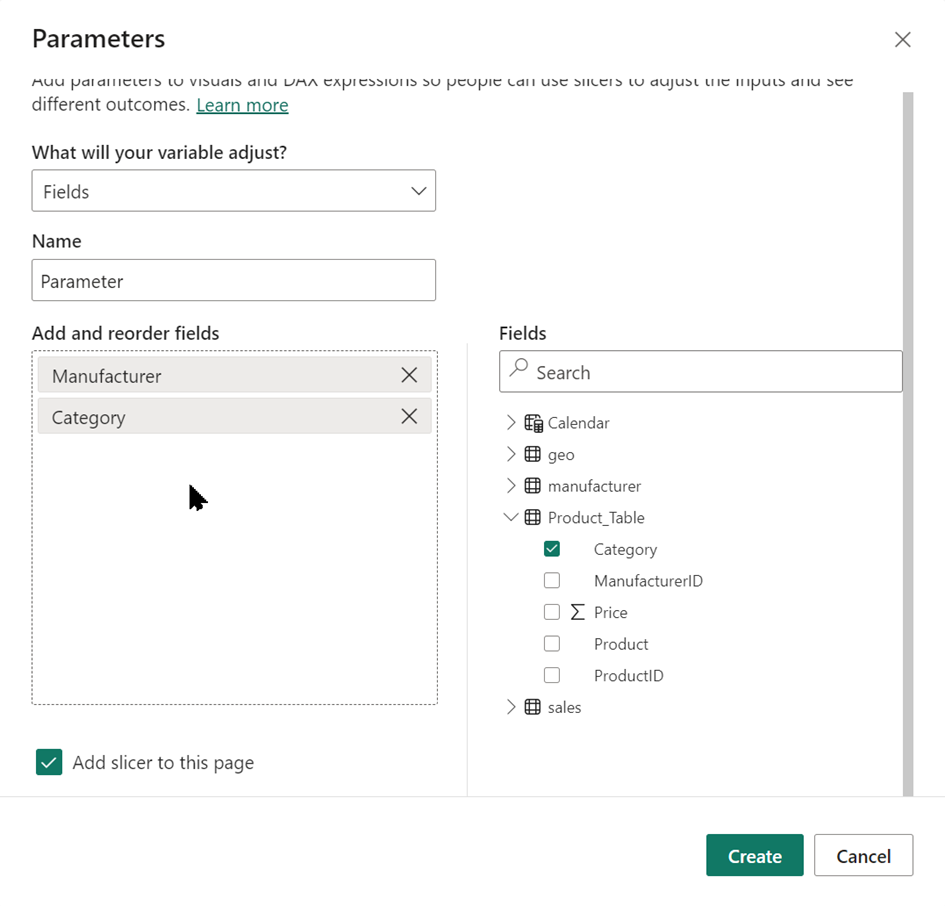This screenshot has height=906, width=945.
Task: Click the Name text field containing Parameter
Action: click(x=234, y=281)
